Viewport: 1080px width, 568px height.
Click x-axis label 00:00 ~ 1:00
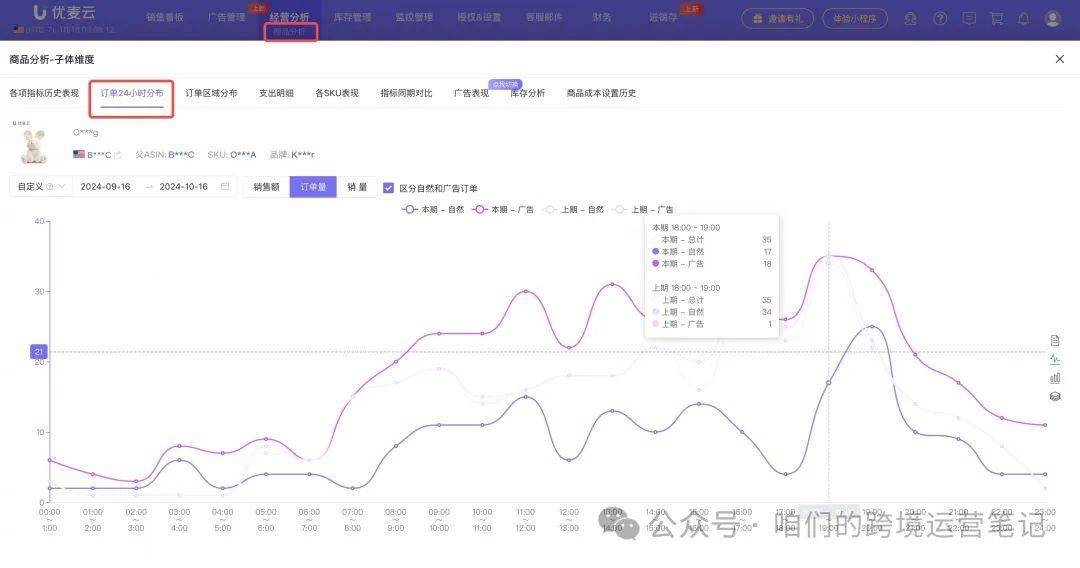click(x=50, y=520)
